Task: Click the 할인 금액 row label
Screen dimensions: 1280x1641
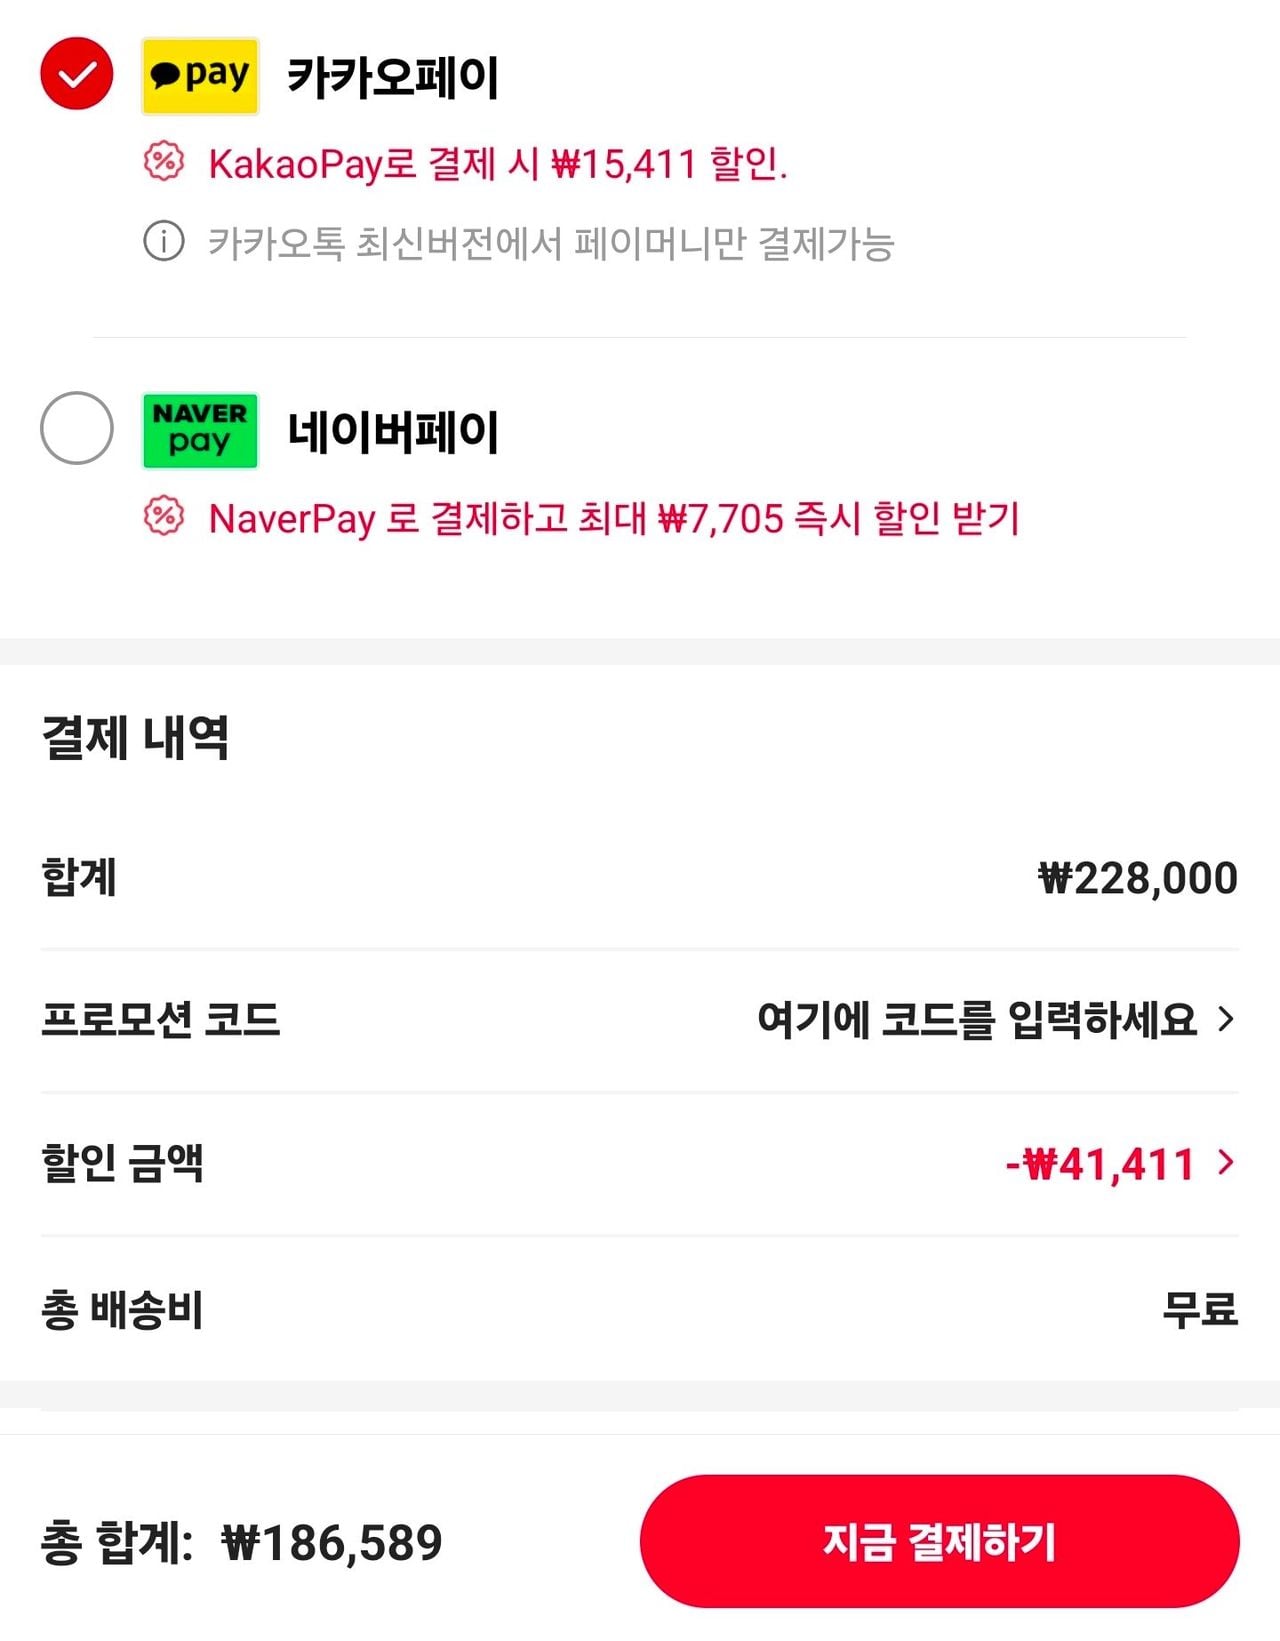Action: pyautogui.click(x=122, y=1163)
